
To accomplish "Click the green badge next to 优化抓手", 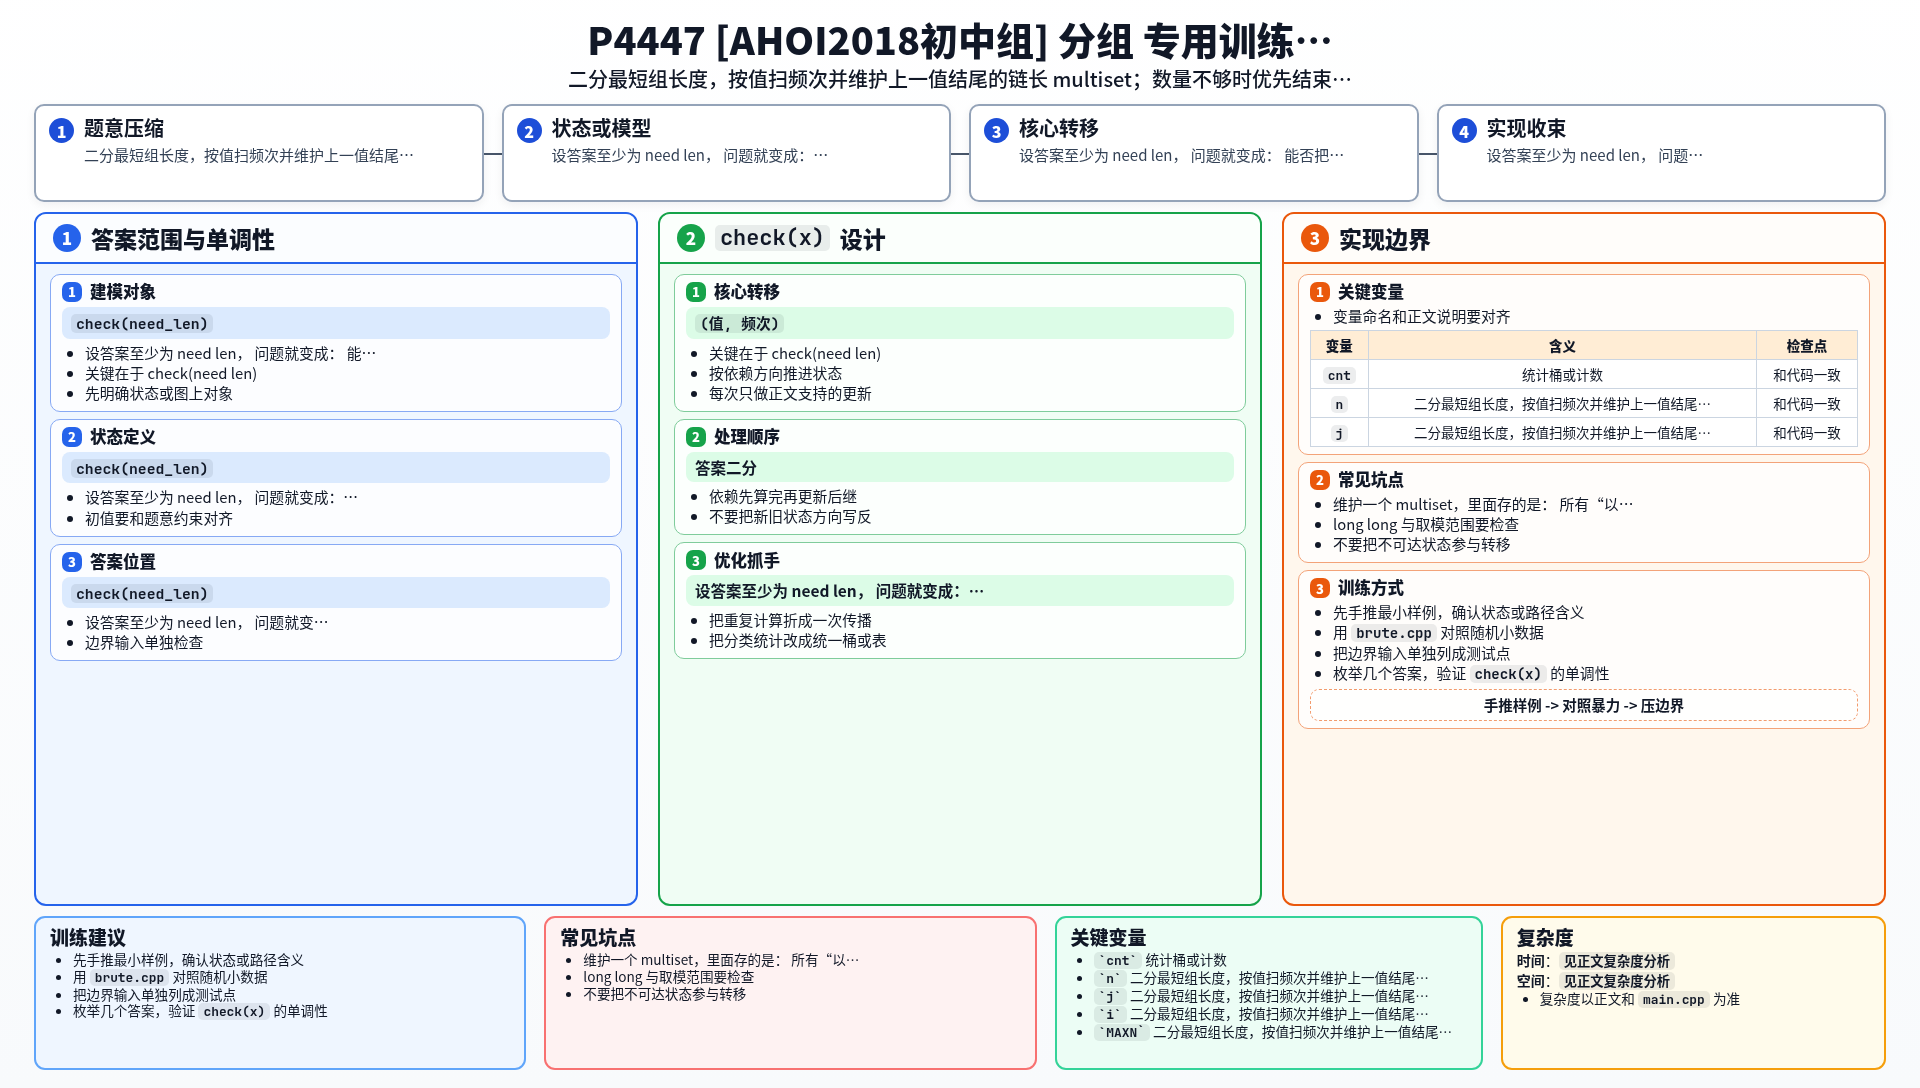I will pos(696,561).
